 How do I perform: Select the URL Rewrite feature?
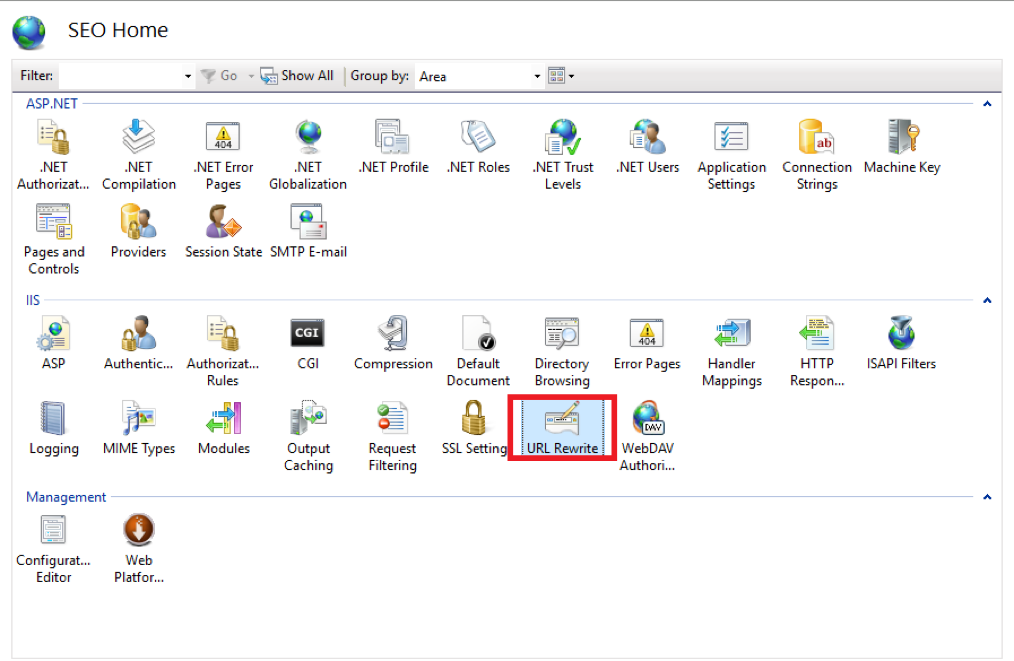point(562,428)
